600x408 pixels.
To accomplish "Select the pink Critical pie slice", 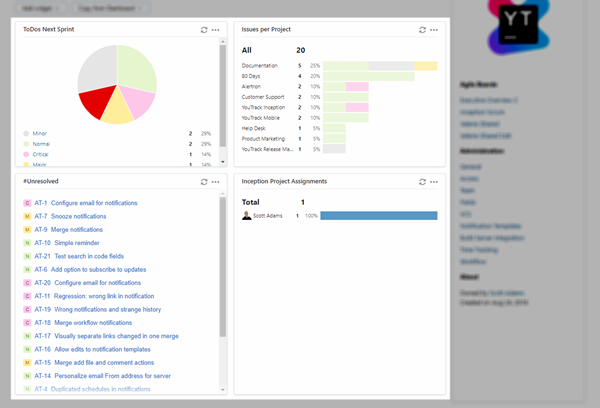I will 137,101.
